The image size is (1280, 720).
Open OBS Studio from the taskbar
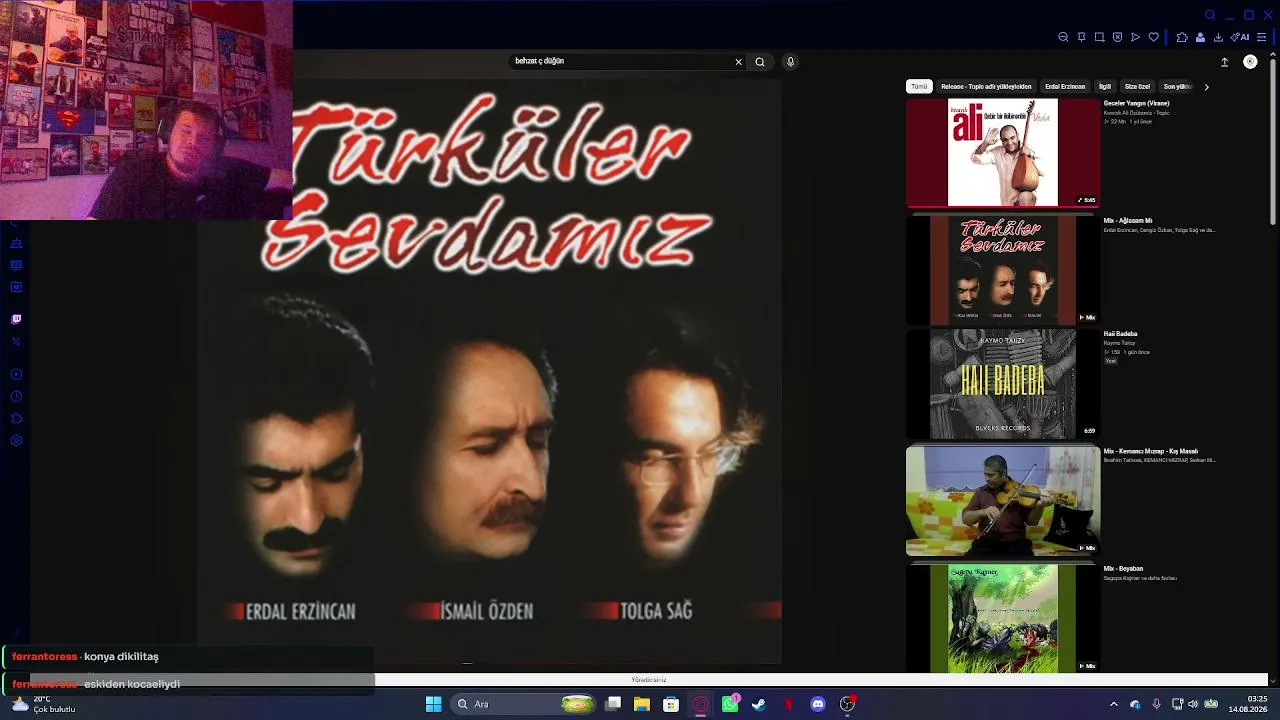[847, 704]
